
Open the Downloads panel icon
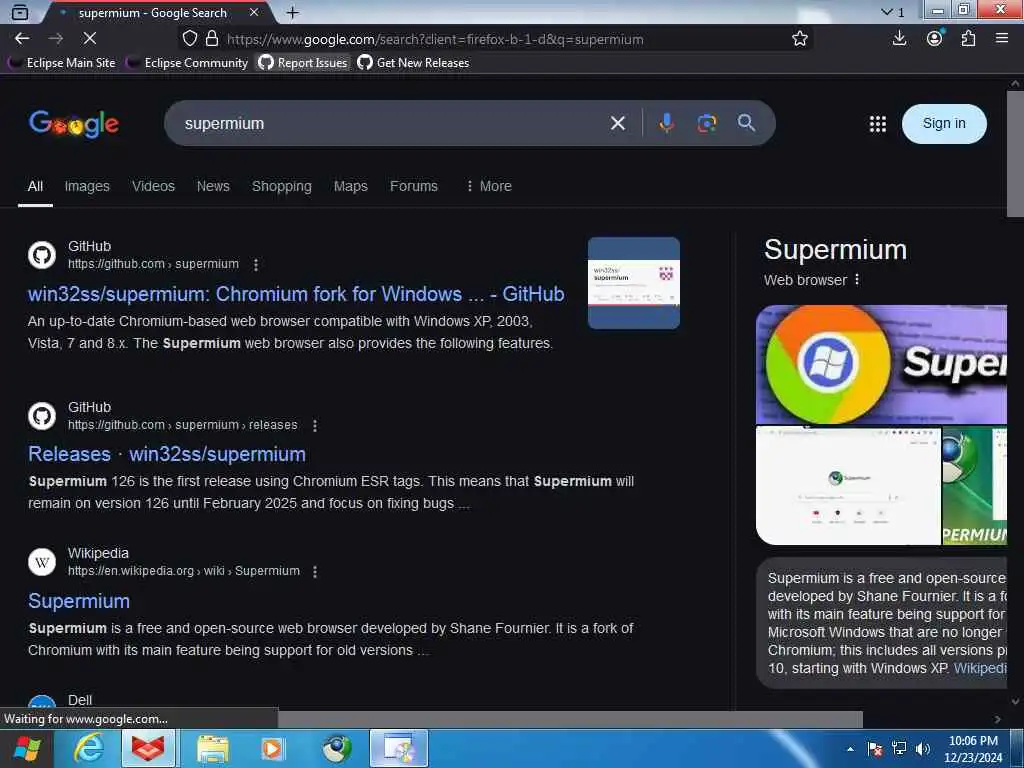899,39
